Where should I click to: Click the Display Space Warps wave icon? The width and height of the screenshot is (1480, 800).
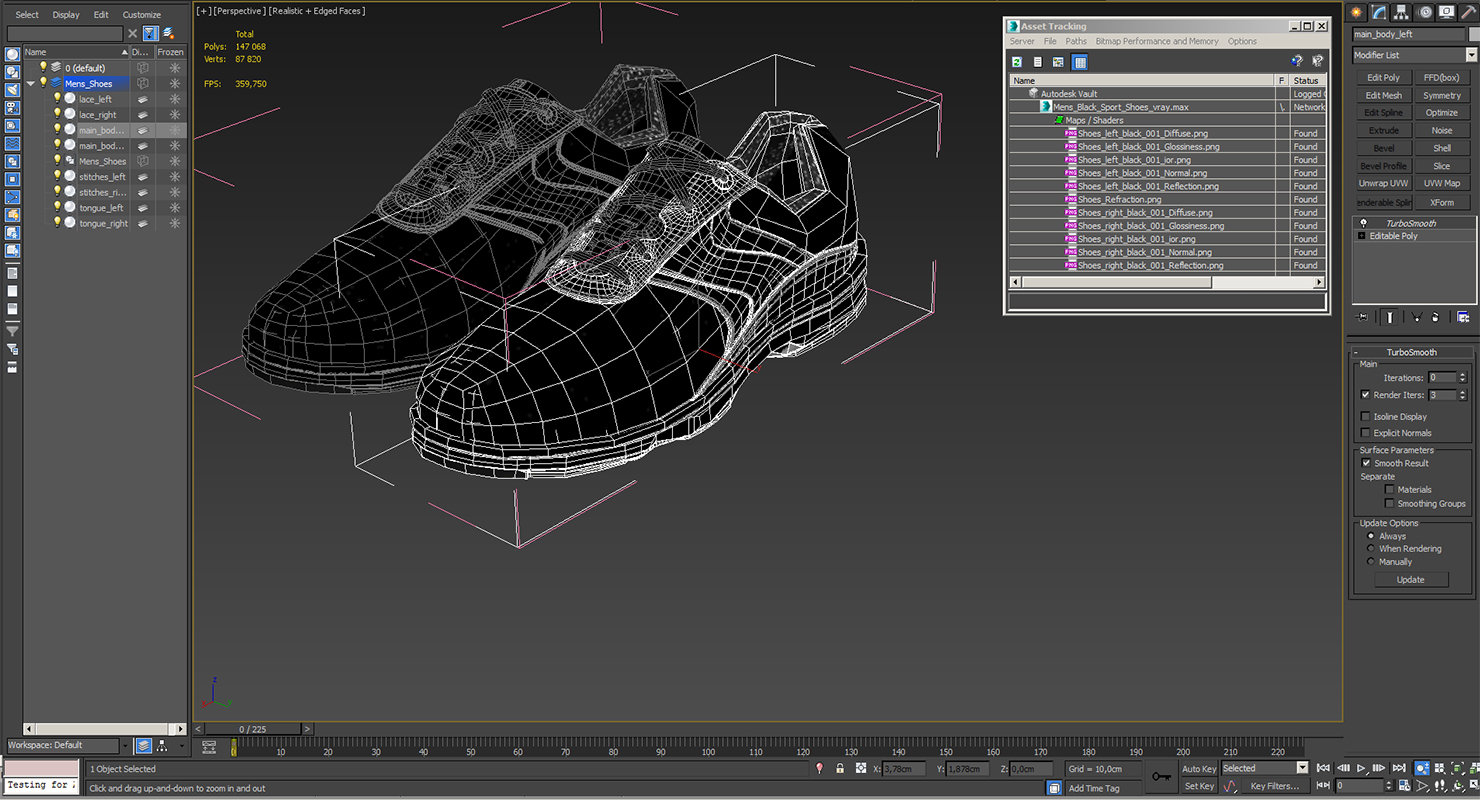coord(12,144)
